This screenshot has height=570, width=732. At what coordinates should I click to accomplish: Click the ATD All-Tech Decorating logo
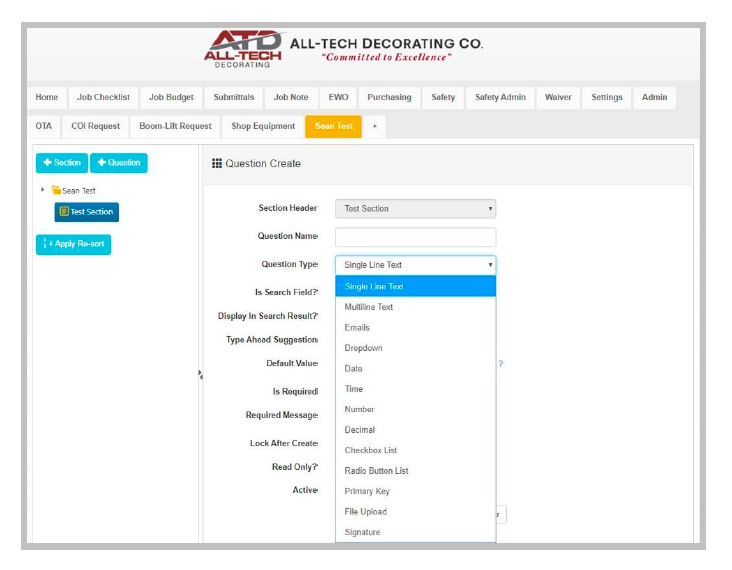pyautogui.click(x=243, y=49)
